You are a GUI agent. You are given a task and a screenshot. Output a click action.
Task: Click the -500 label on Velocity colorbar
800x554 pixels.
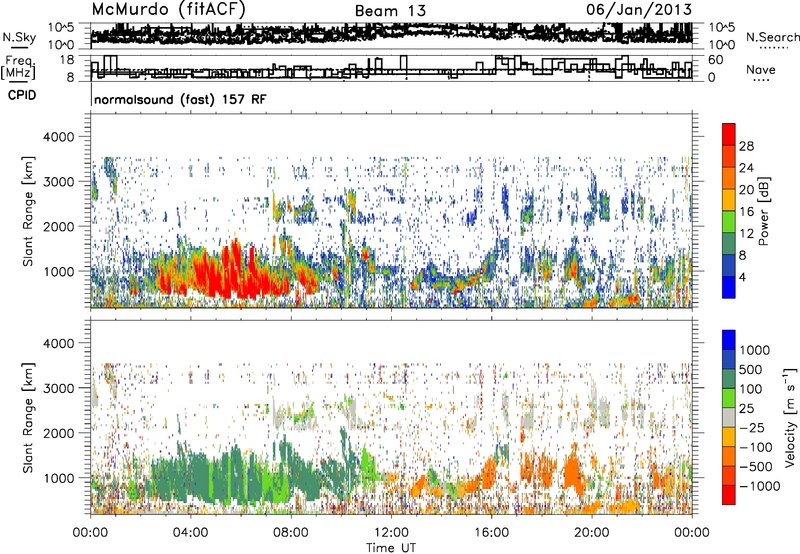(x=756, y=467)
